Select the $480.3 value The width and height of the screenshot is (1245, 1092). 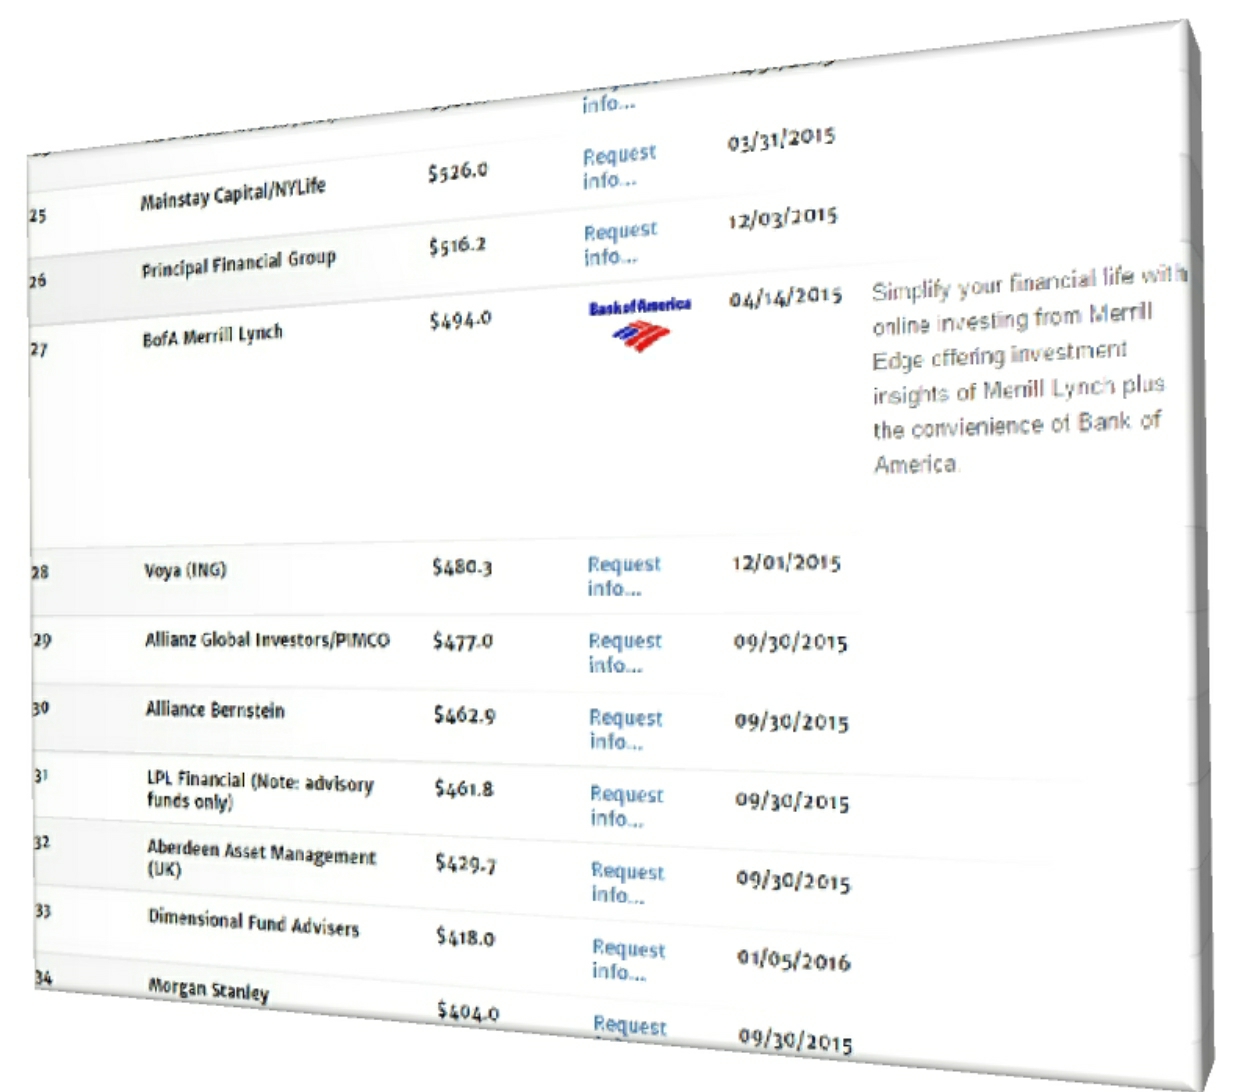(462, 567)
